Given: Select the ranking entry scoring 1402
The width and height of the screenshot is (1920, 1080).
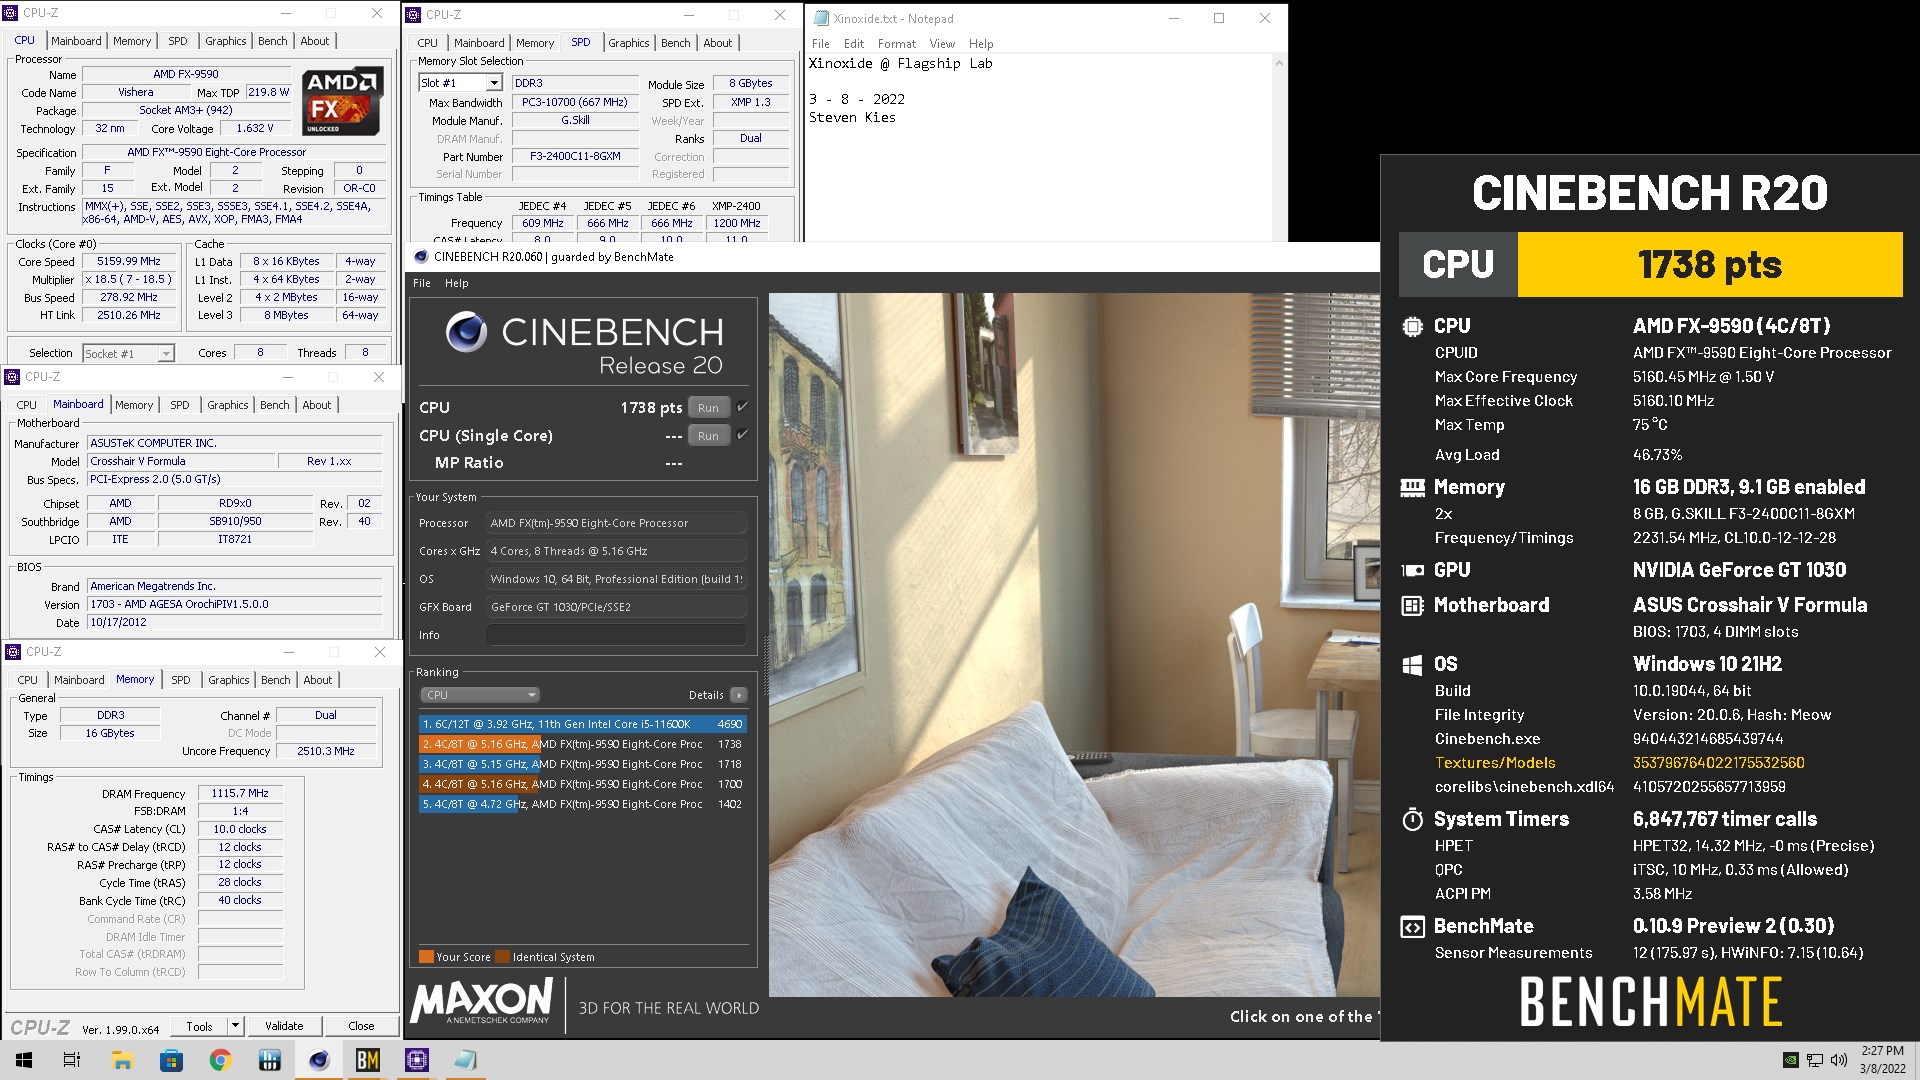Looking at the screenshot, I should click(x=582, y=804).
